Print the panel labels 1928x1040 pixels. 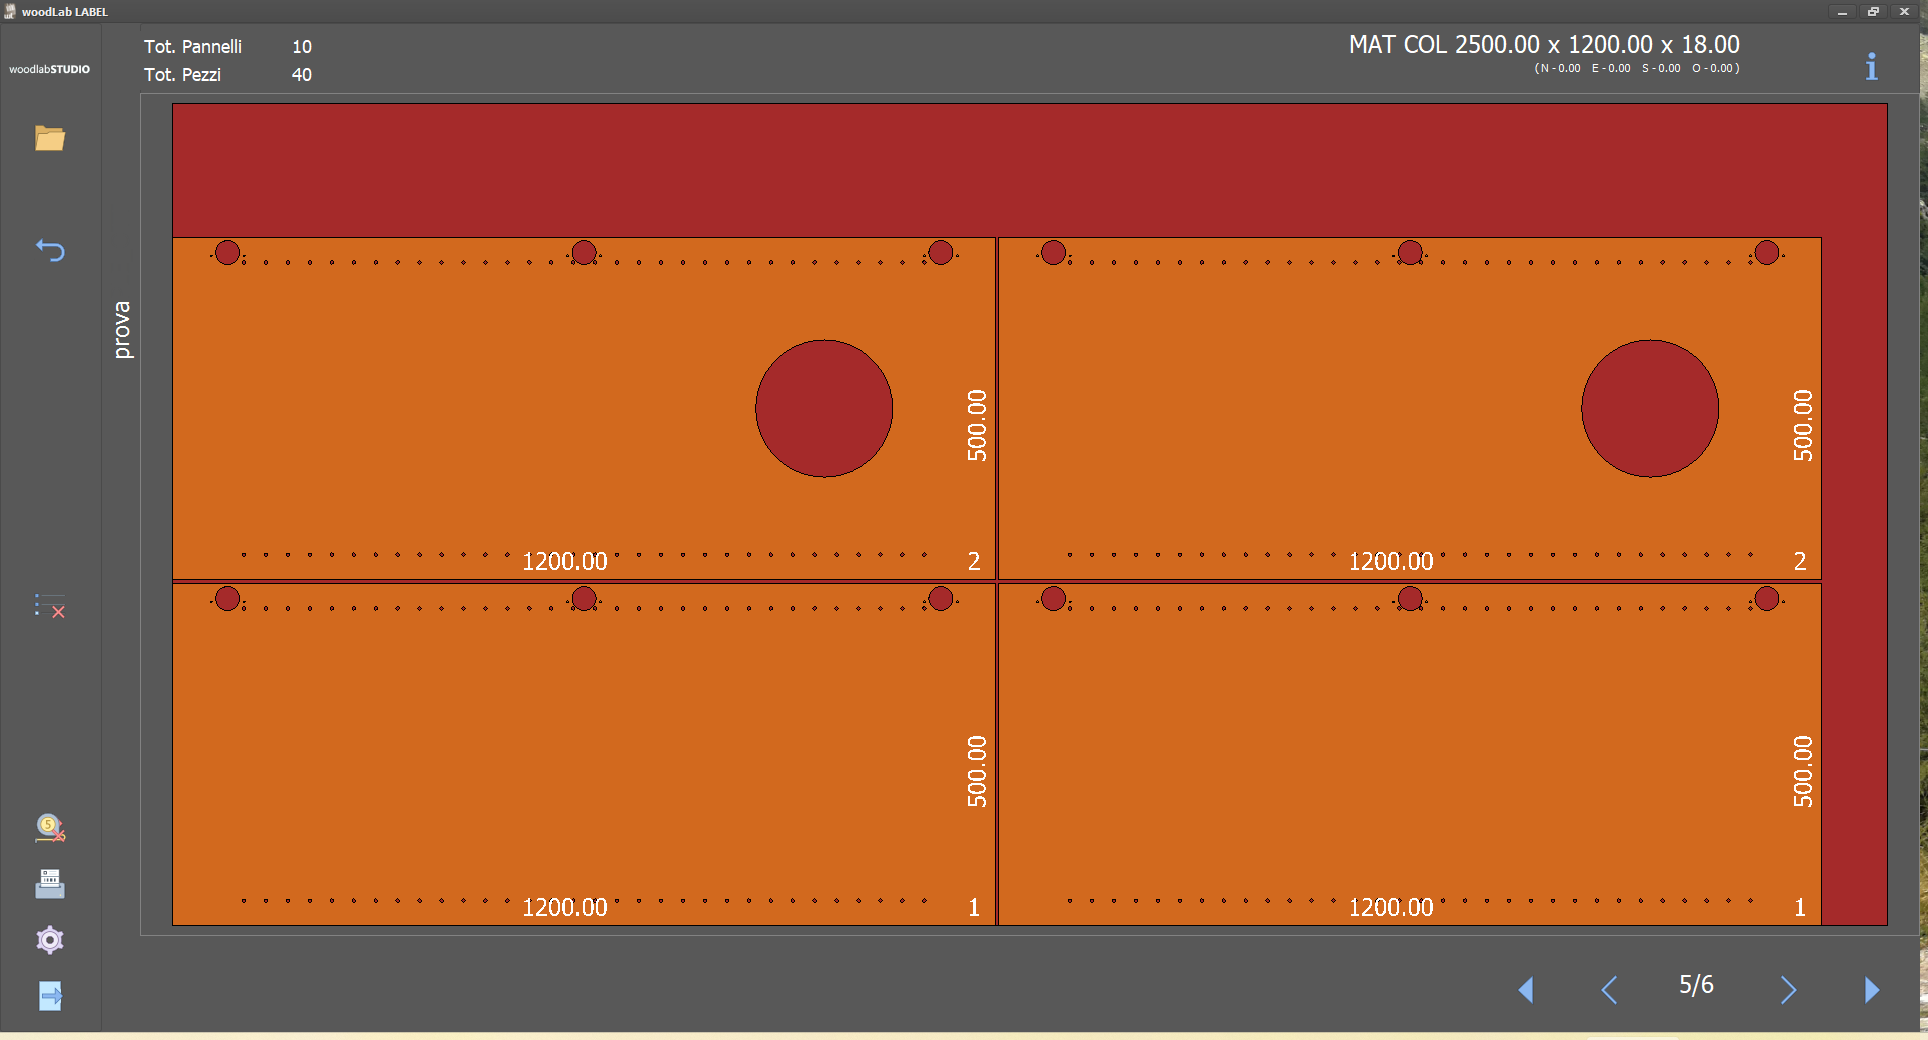click(49, 883)
